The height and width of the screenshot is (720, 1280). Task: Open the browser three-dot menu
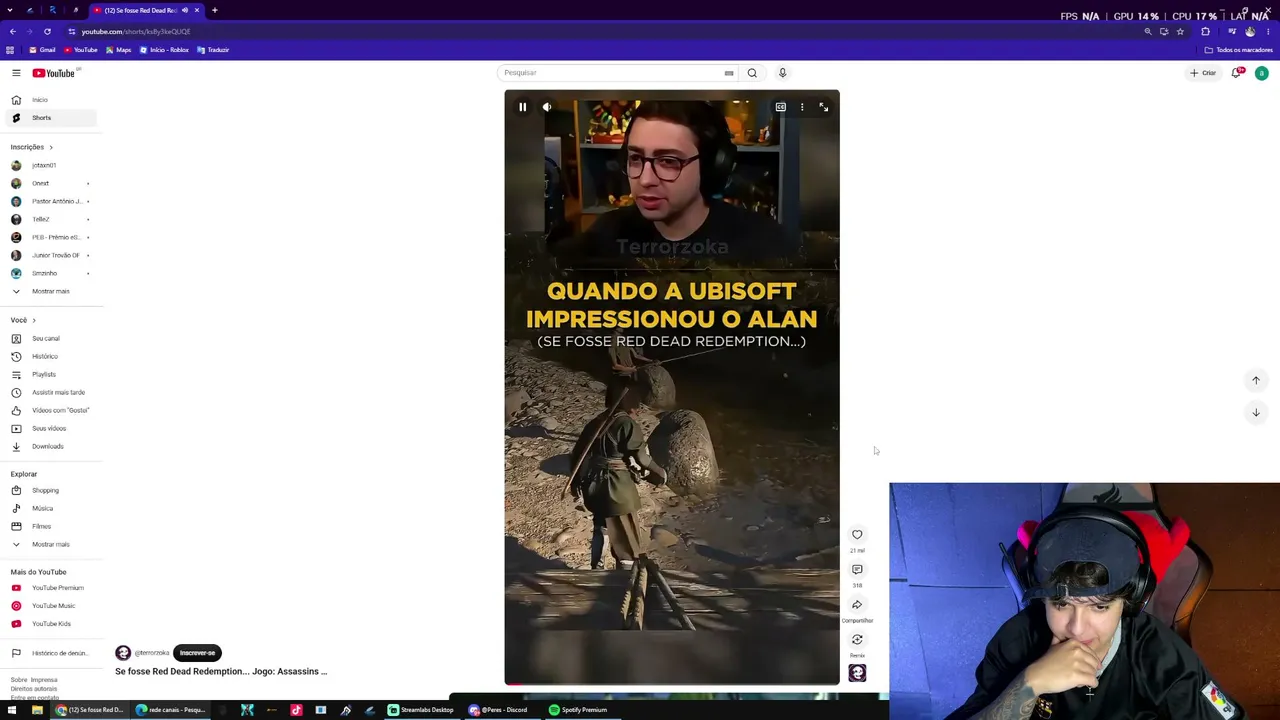[1268, 32]
